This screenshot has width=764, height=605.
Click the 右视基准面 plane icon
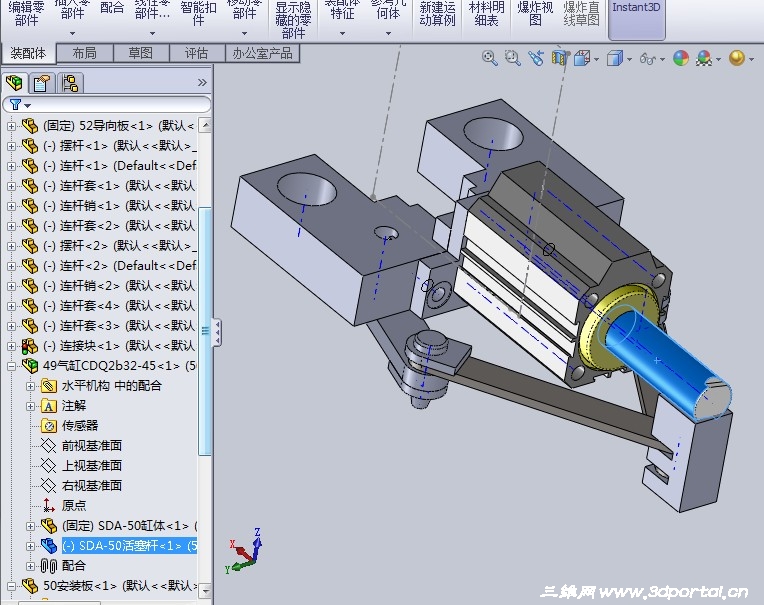48,485
